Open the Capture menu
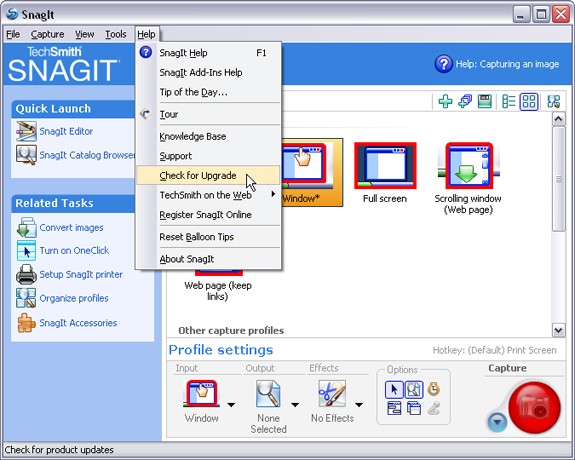Image resolution: width=575 pixels, height=460 pixels. point(48,34)
